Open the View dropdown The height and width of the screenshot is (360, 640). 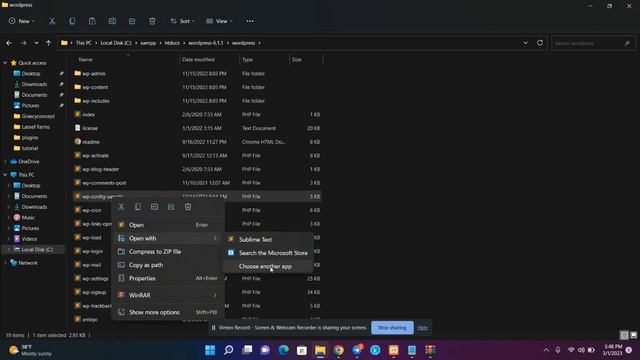pyautogui.click(x=219, y=21)
